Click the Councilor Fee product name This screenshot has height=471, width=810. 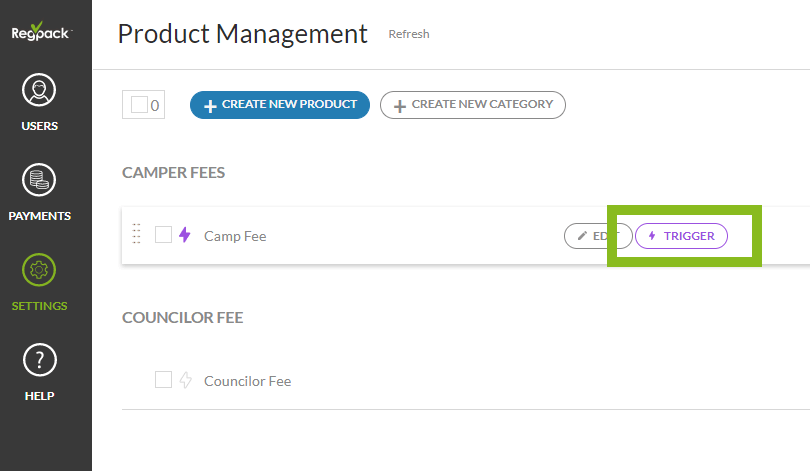pos(248,381)
